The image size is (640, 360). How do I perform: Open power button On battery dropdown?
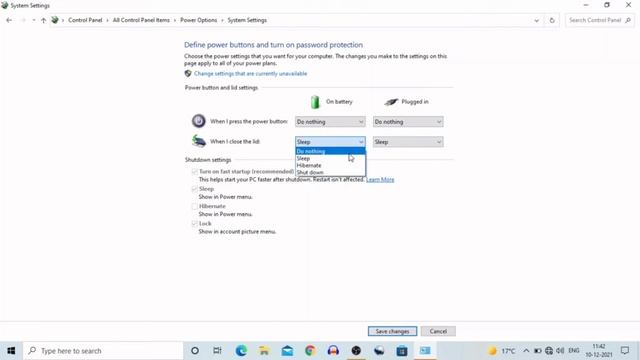pyautogui.click(x=330, y=122)
